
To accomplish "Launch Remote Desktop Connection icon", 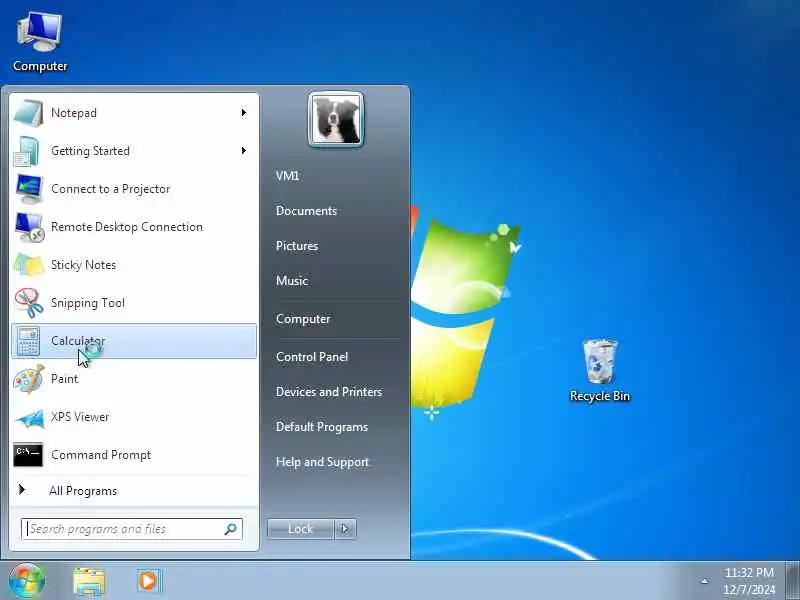I will pyautogui.click(x=28, y=227).
